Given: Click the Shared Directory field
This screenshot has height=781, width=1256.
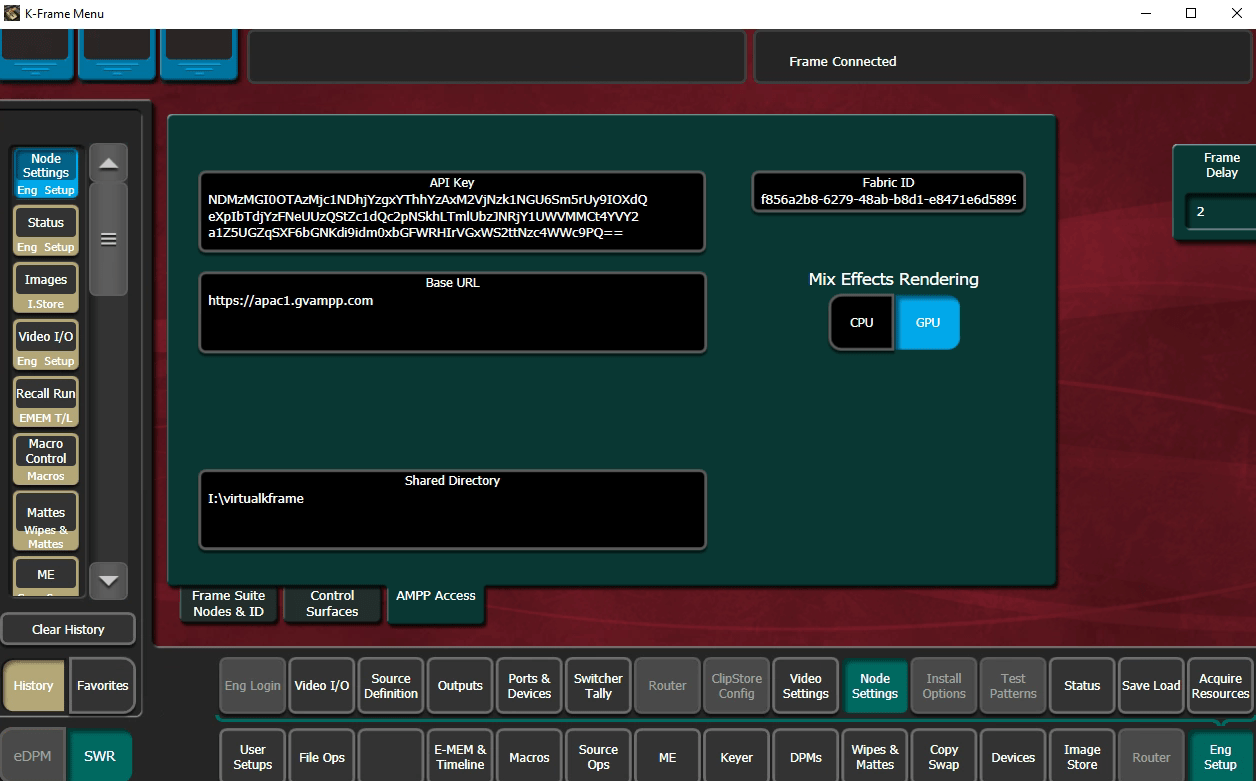Looking at the screenshot, I should [452, 510].
